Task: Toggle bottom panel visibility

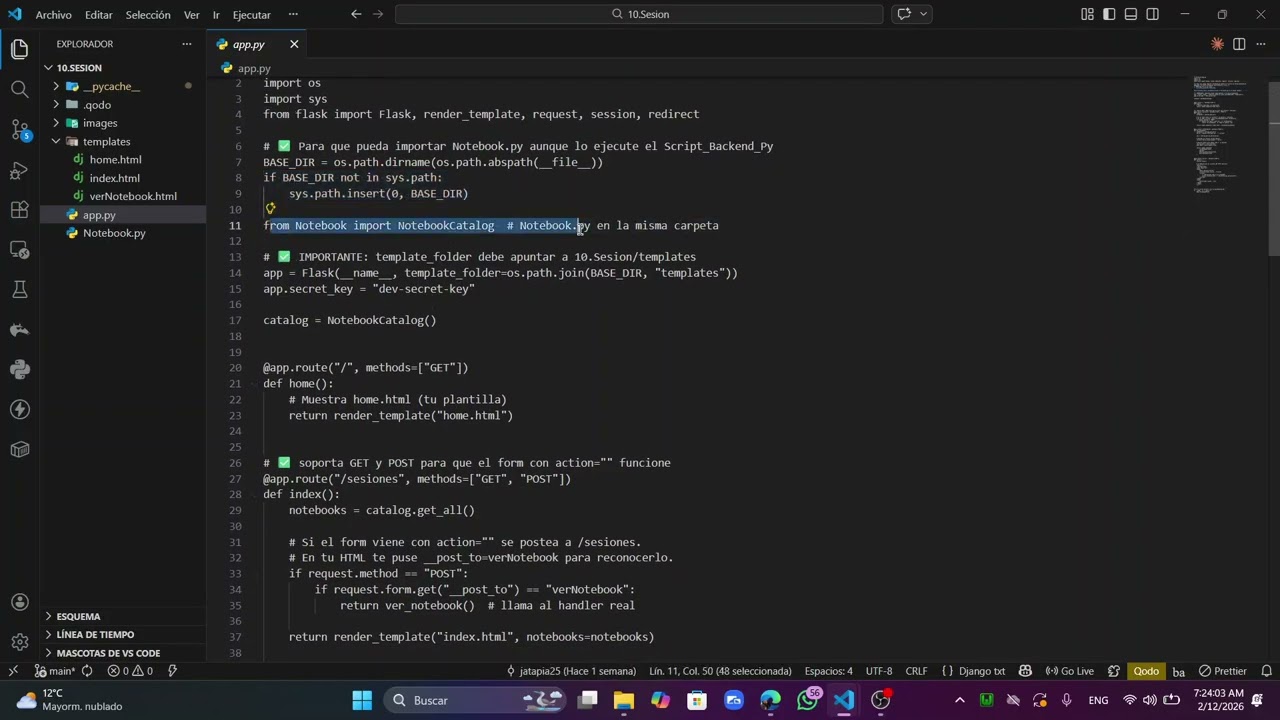Action: click(1131, 14)
